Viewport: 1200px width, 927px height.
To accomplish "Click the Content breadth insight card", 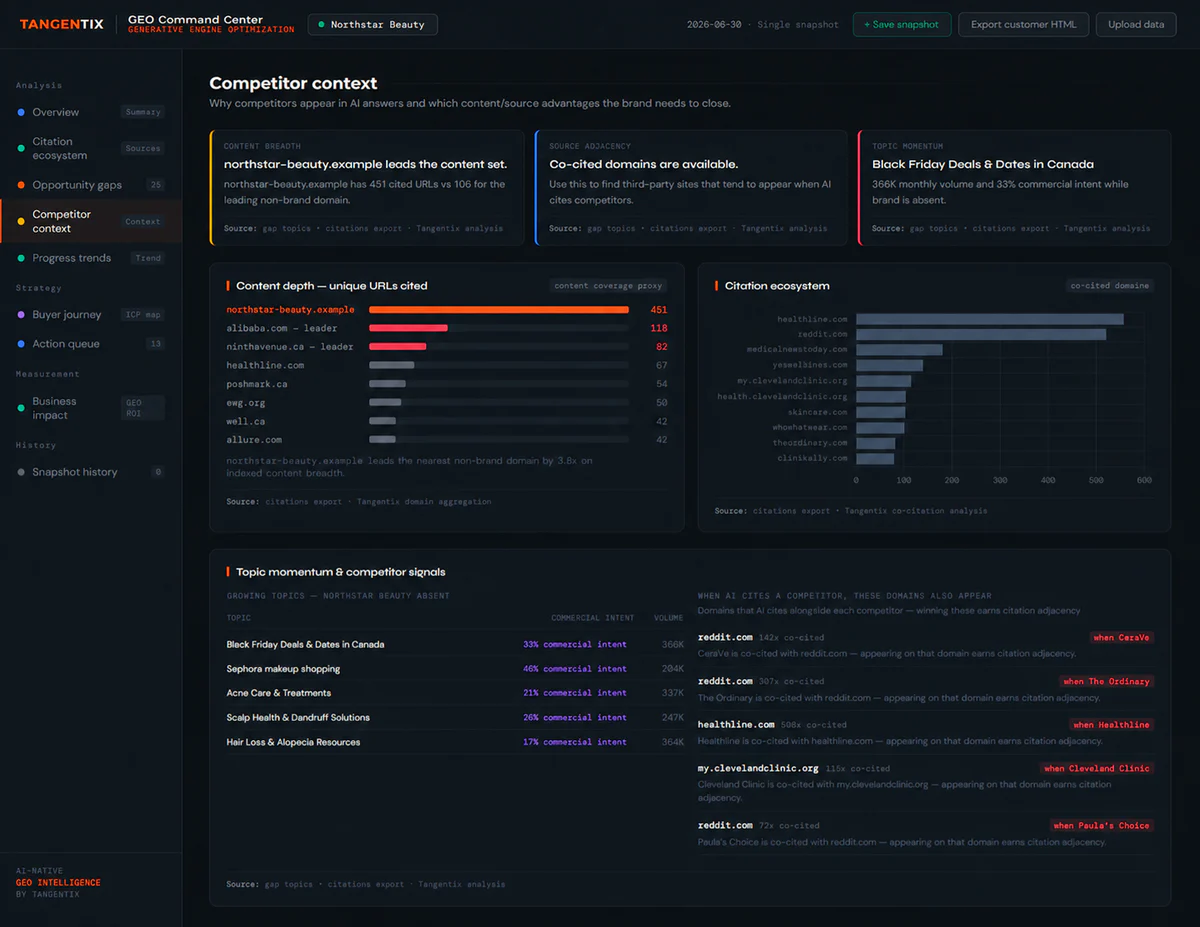I will [367, 187].
